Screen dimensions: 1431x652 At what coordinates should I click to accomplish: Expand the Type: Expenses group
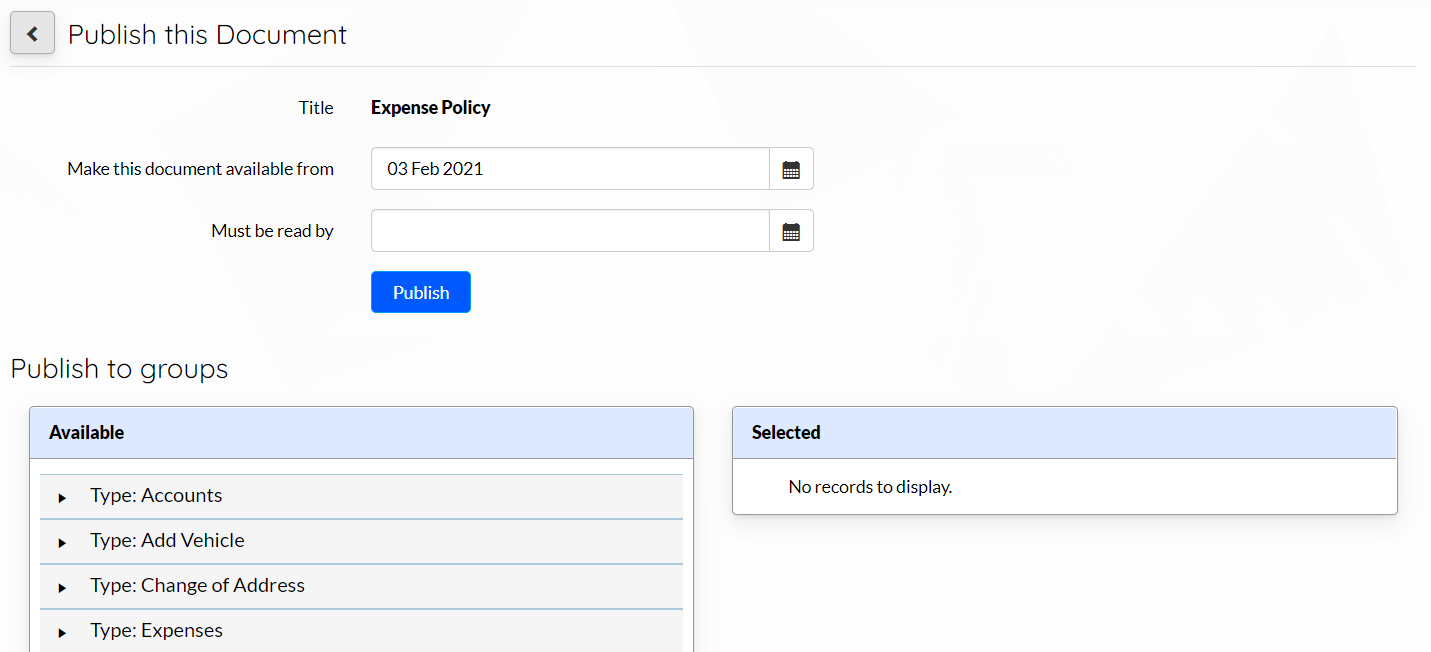point(62,632)
